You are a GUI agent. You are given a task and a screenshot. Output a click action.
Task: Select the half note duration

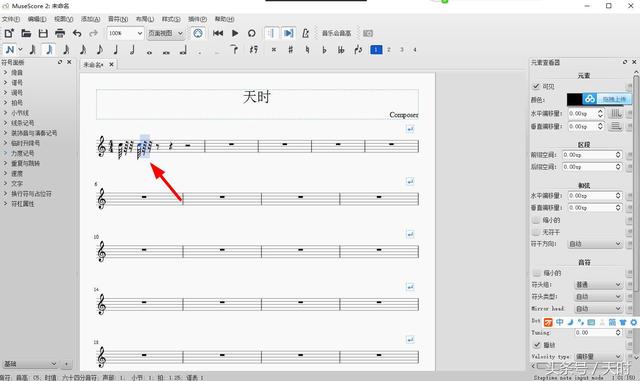tap(133, 50)
